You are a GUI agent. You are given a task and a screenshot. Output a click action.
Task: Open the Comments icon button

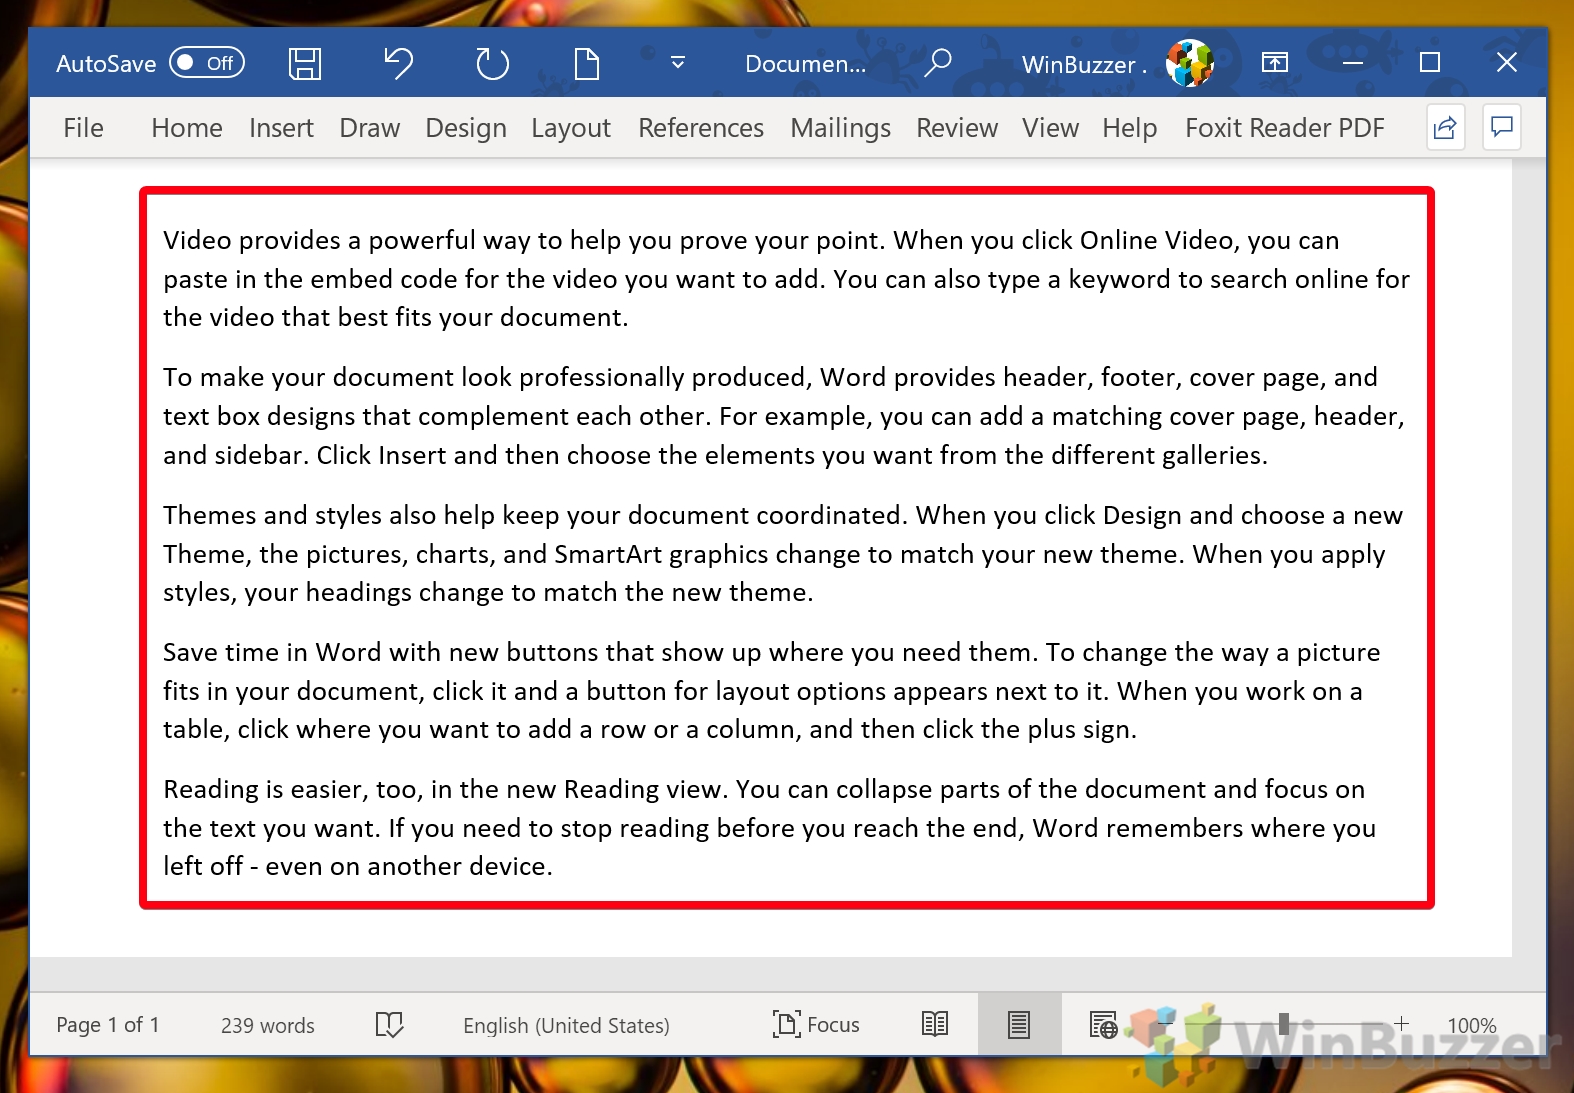coord(1502,128)
